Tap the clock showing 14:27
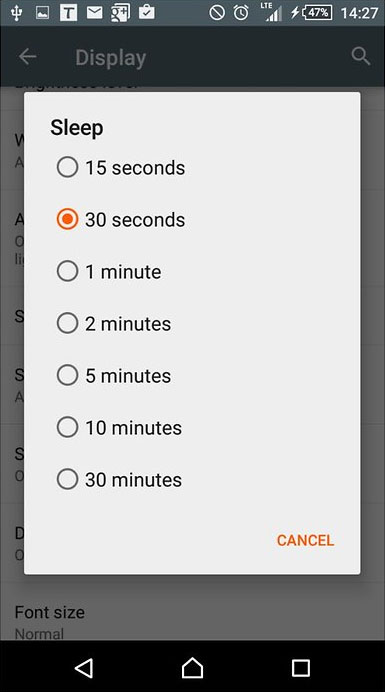The image size is (385, 692). click(359, 13)
